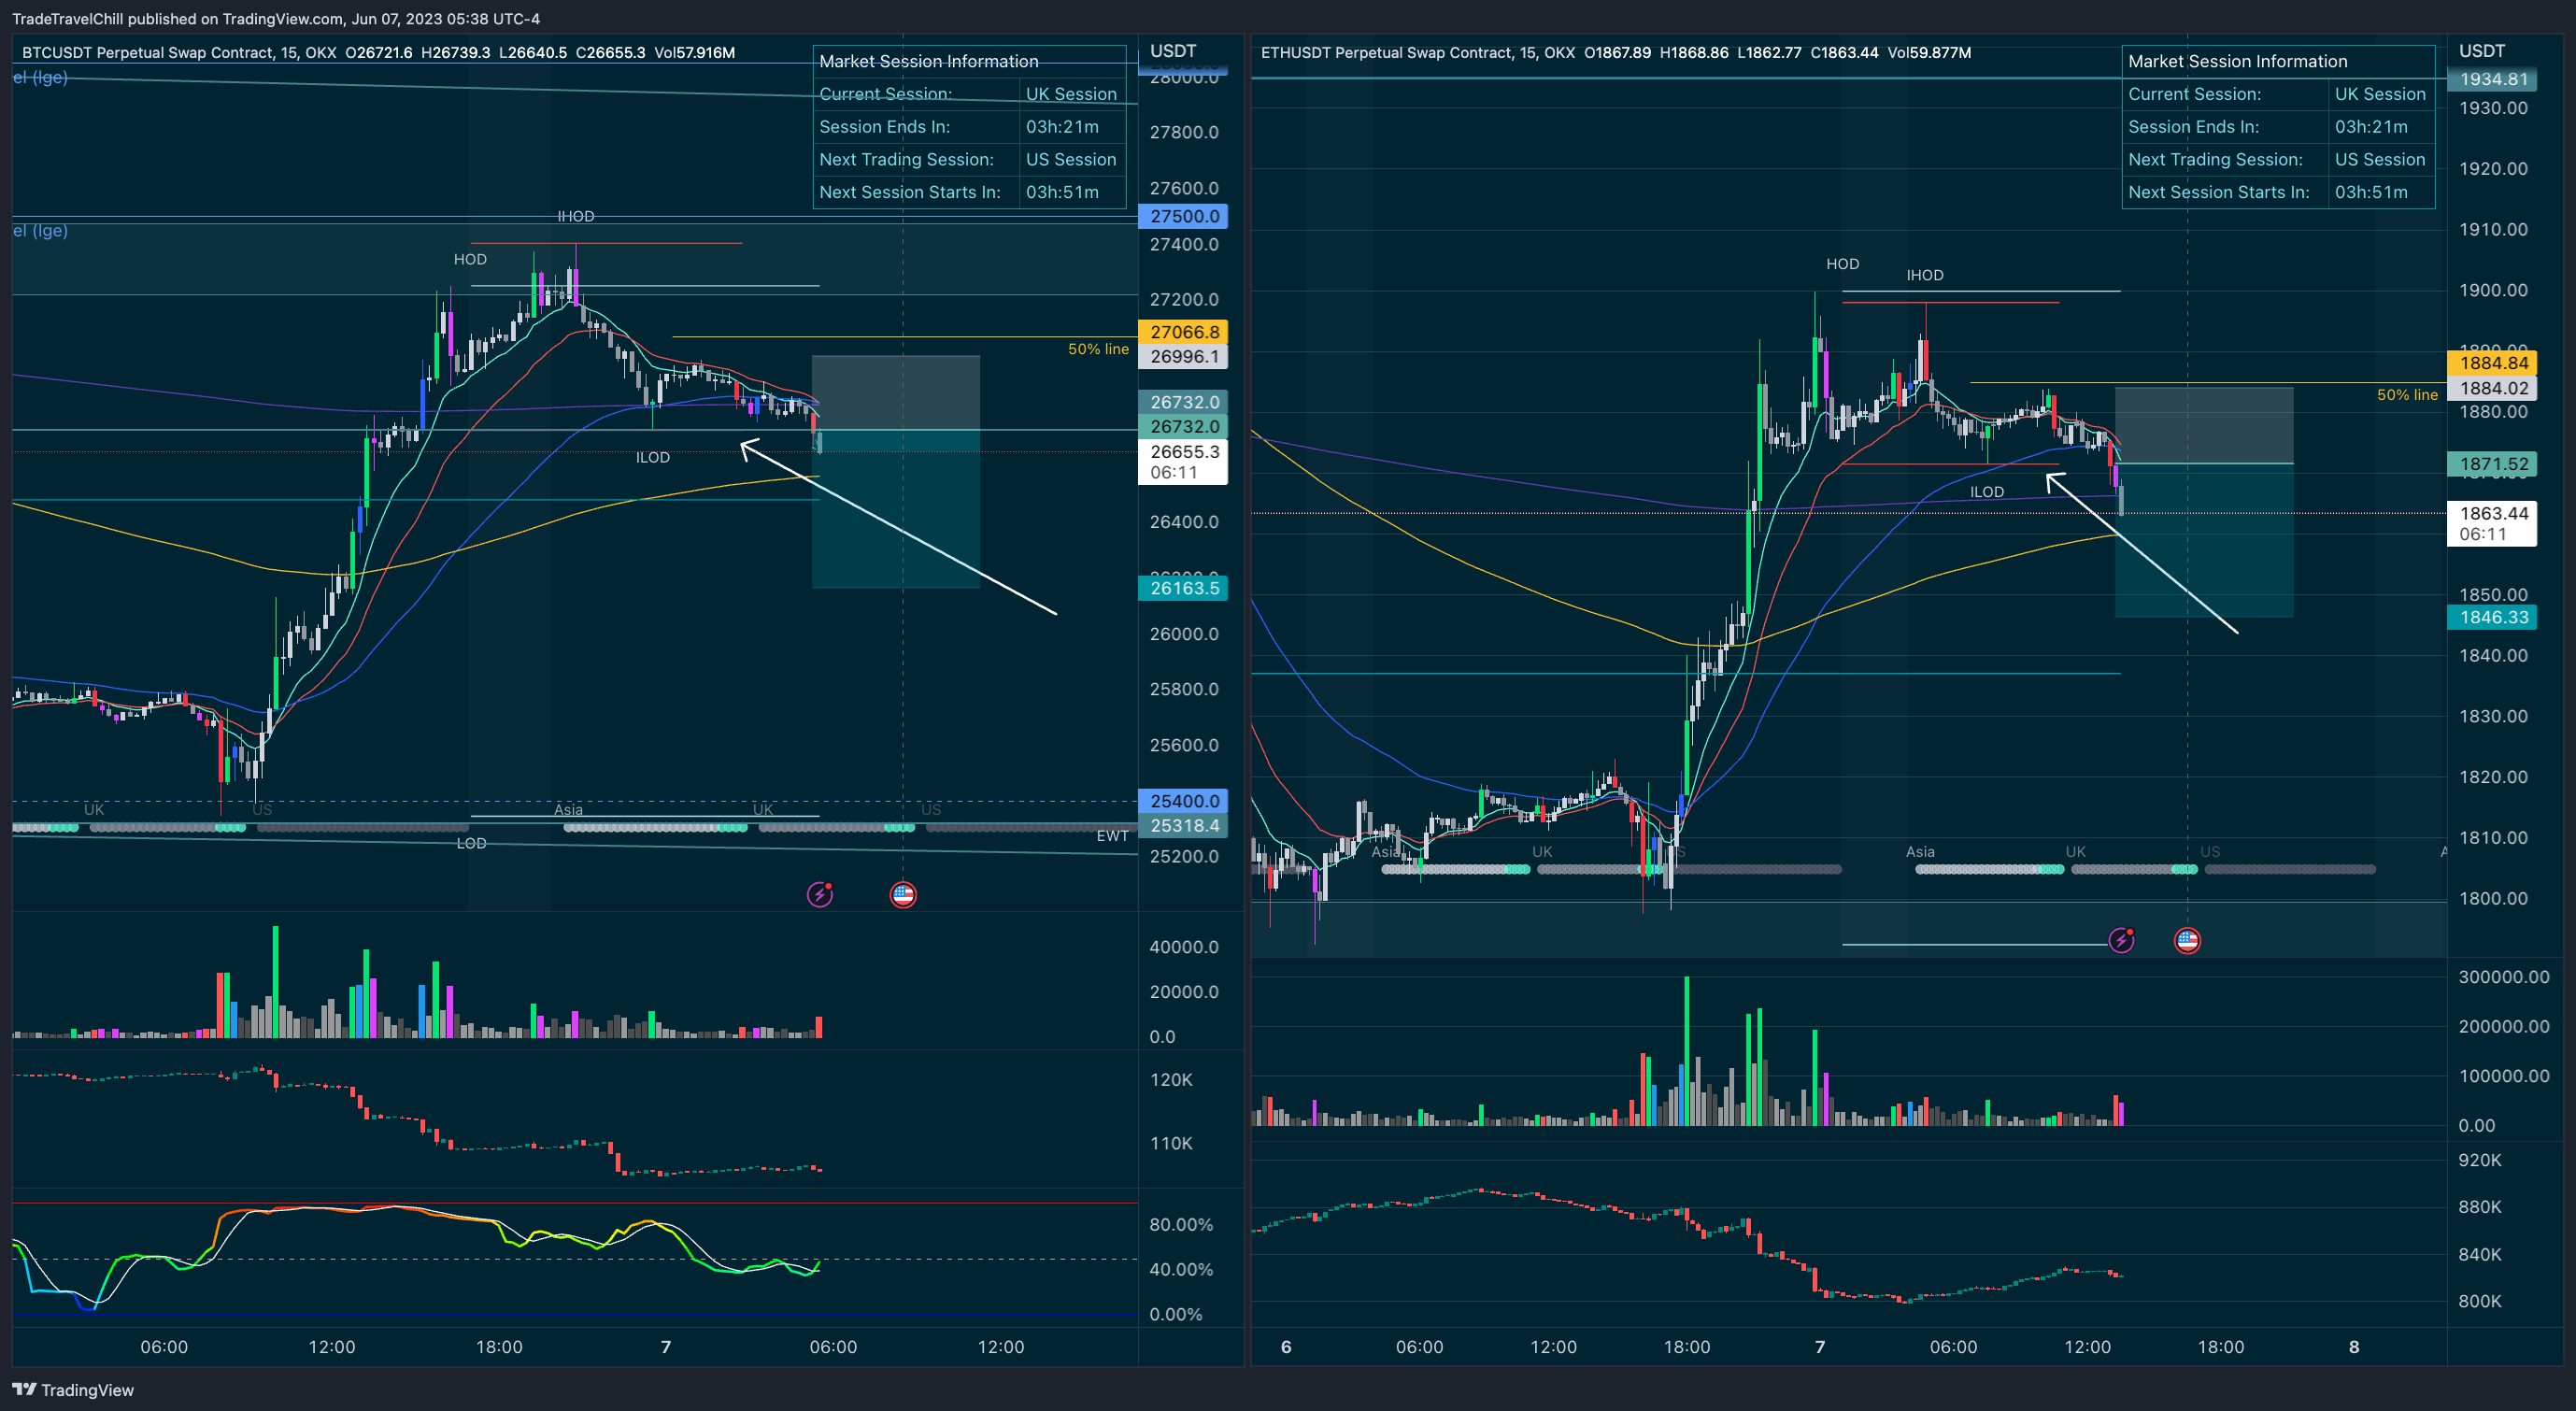Image resolution: width=2576 pixels, height=1411 pixels.
Task: Click the 25400.0 blue price label
Action: 1183,801
